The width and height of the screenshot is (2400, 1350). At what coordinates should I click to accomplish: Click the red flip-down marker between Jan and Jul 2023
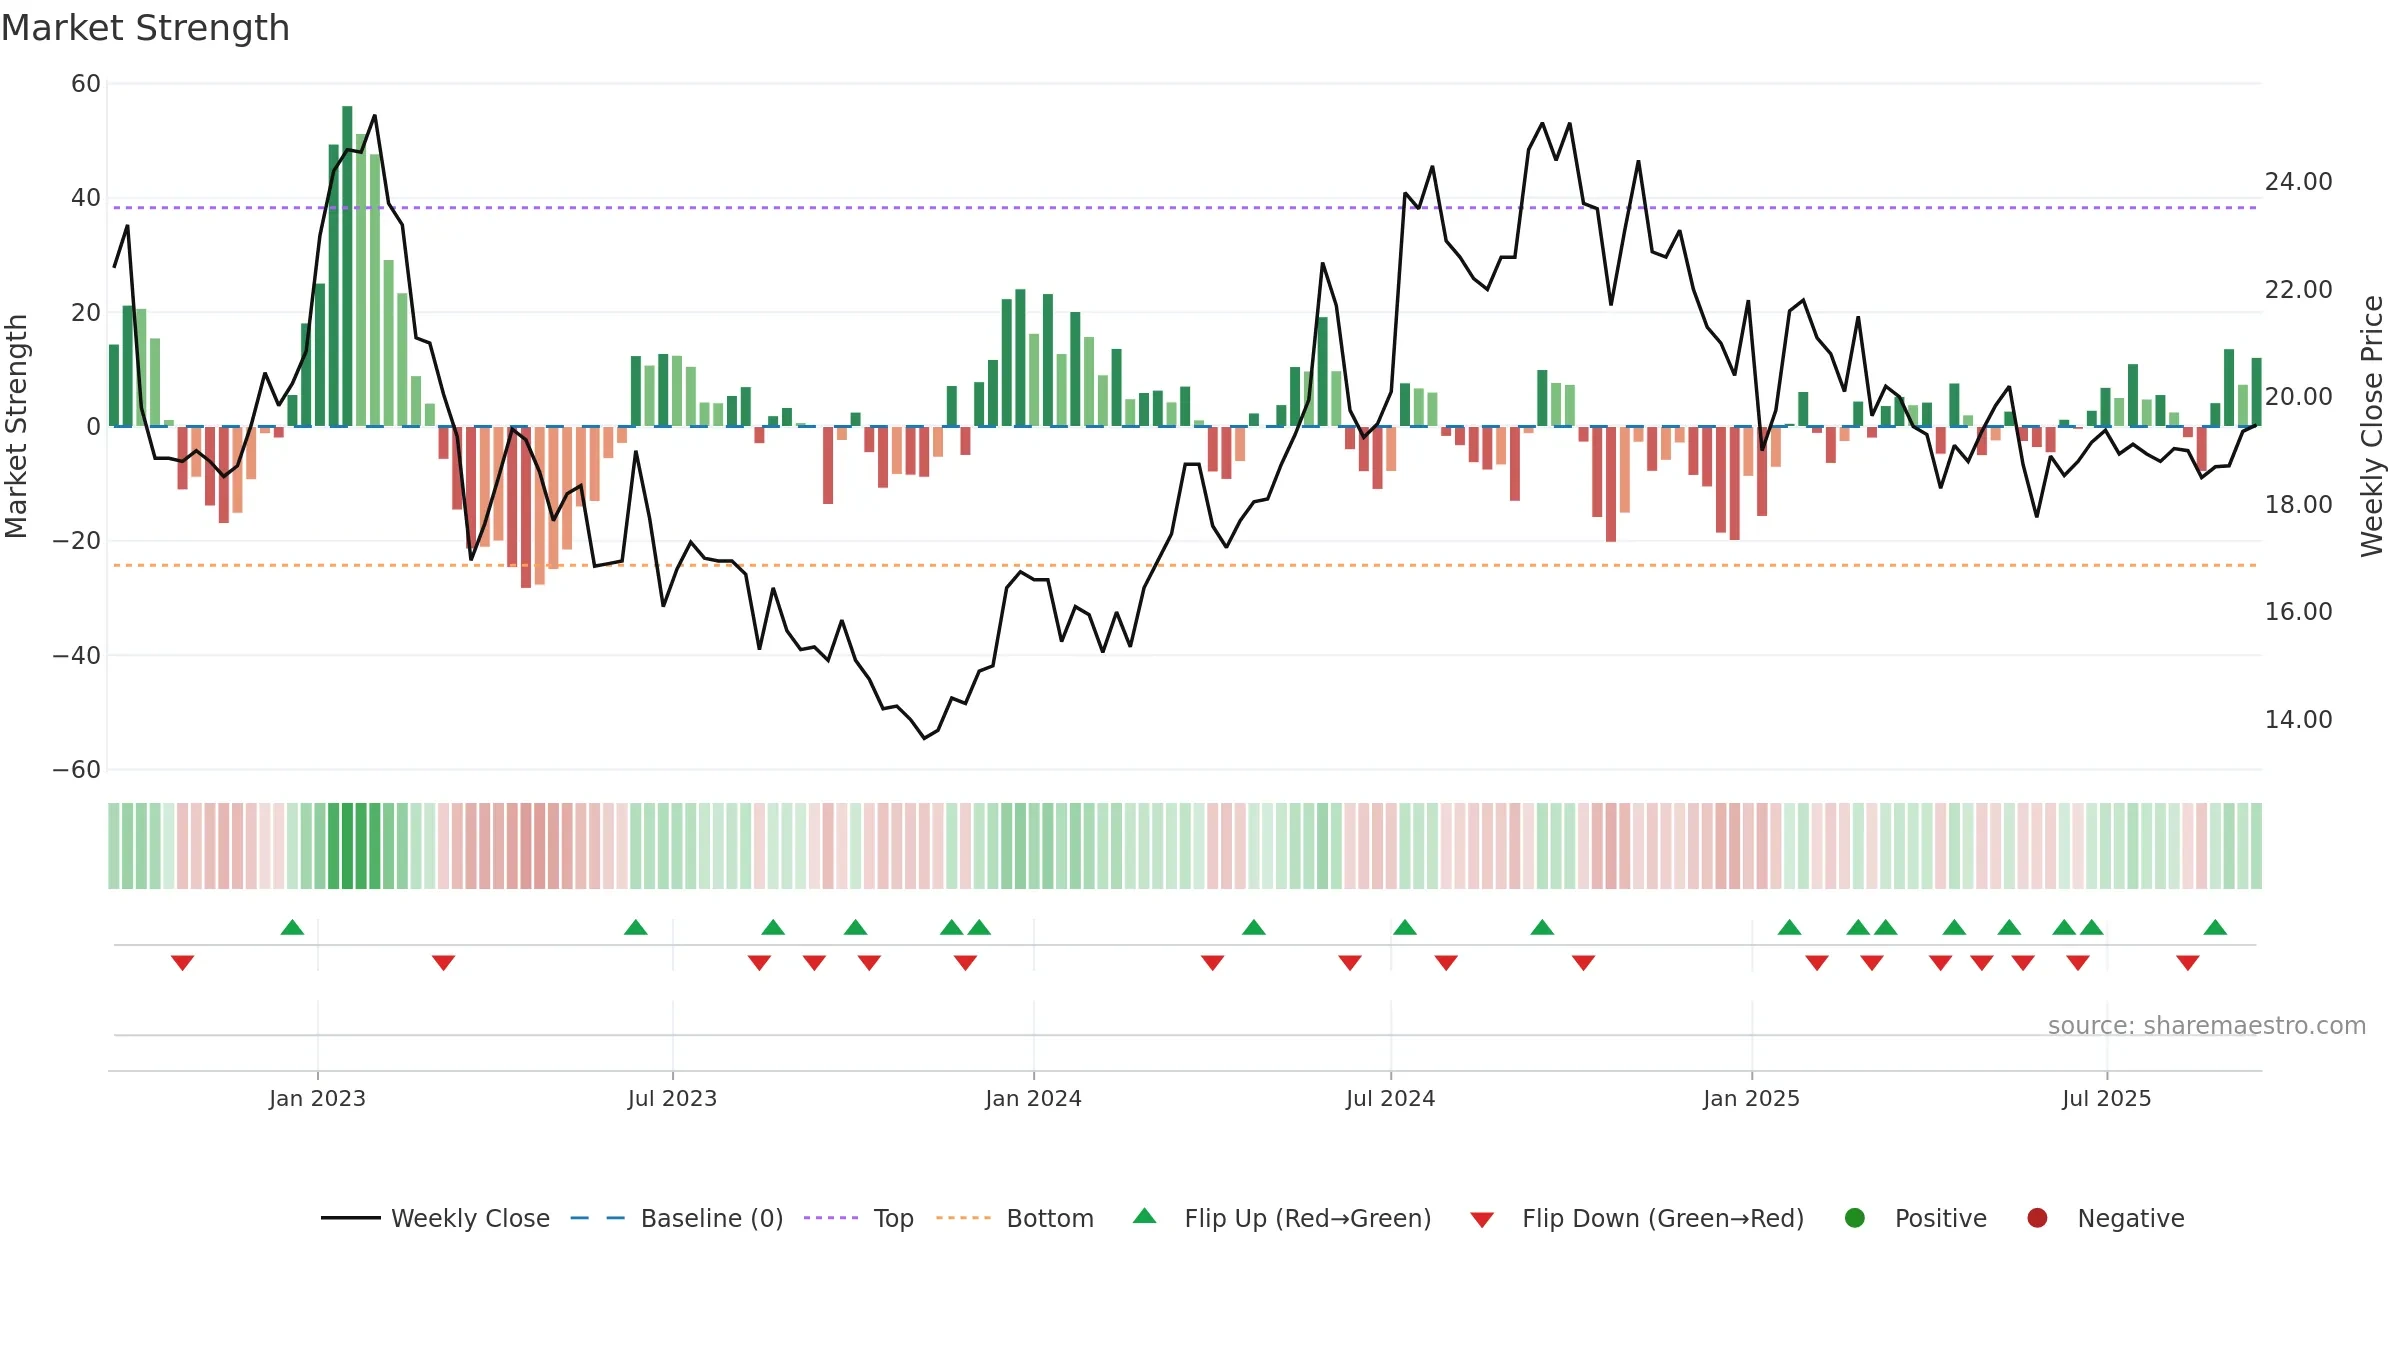[443, 962]
